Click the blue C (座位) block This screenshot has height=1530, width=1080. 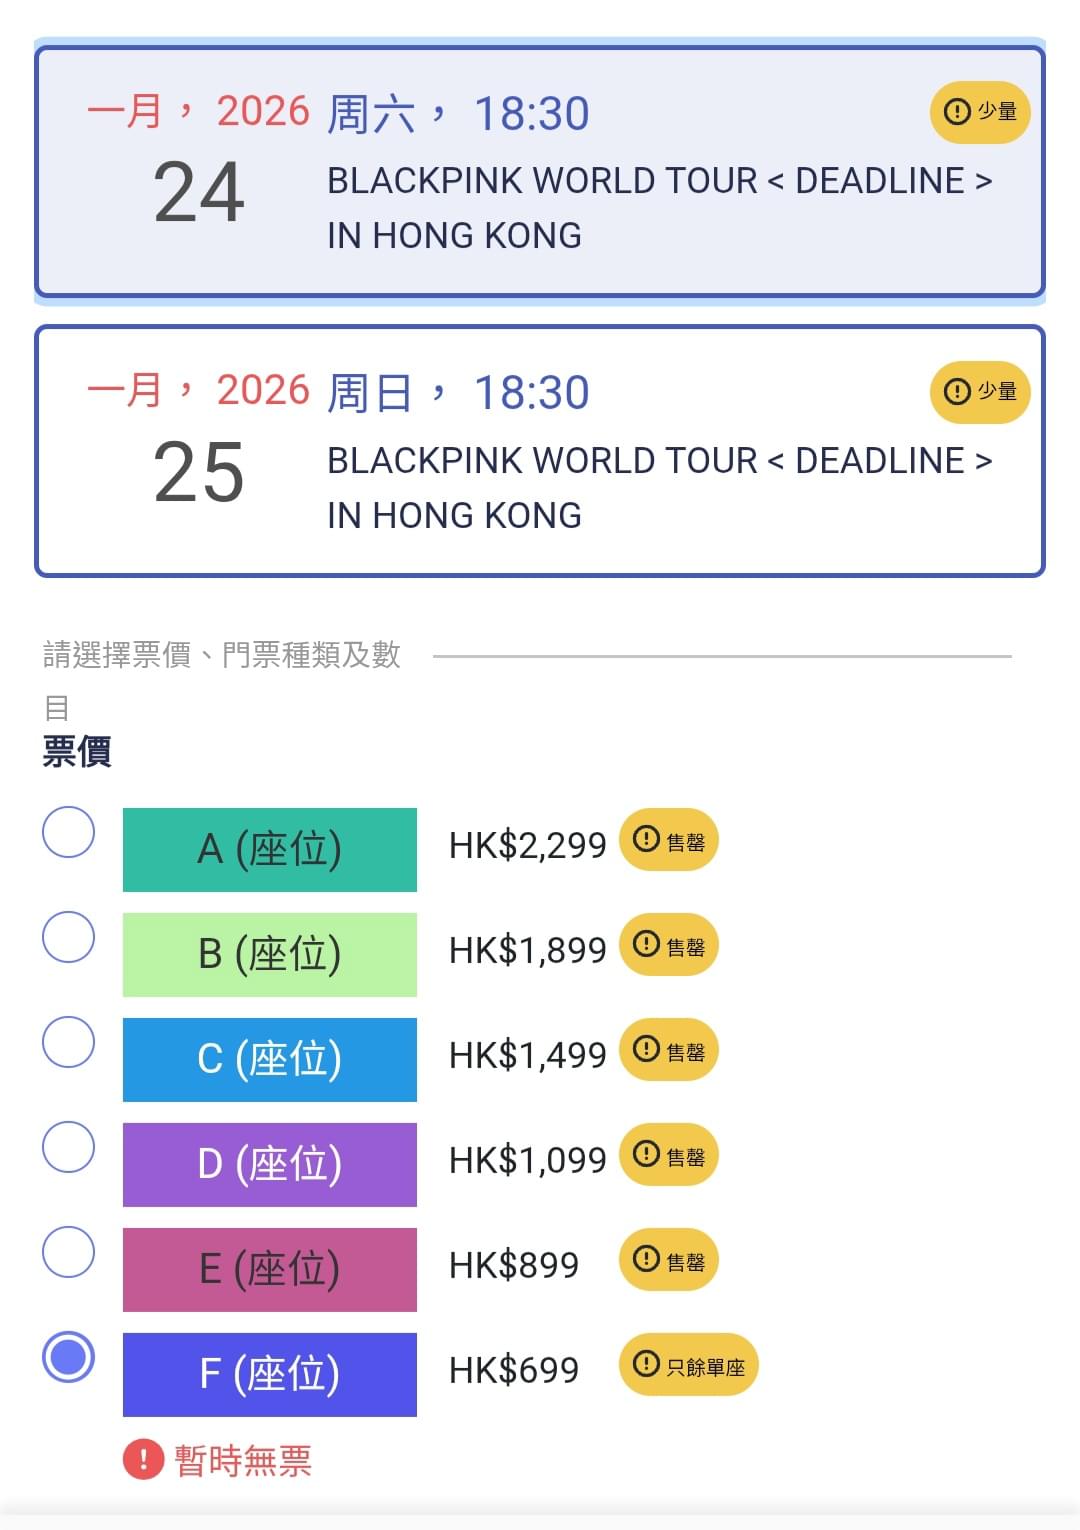coord(270,1060)
